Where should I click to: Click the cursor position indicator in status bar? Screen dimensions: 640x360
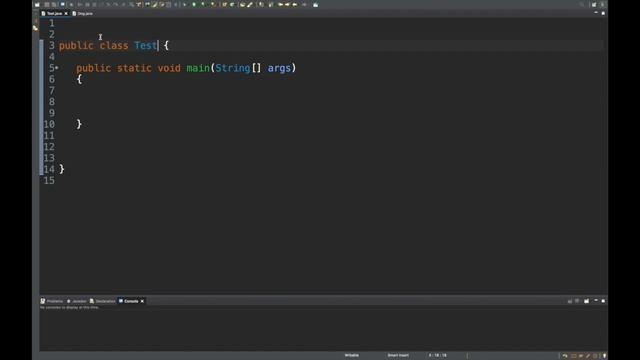point(438,355)
